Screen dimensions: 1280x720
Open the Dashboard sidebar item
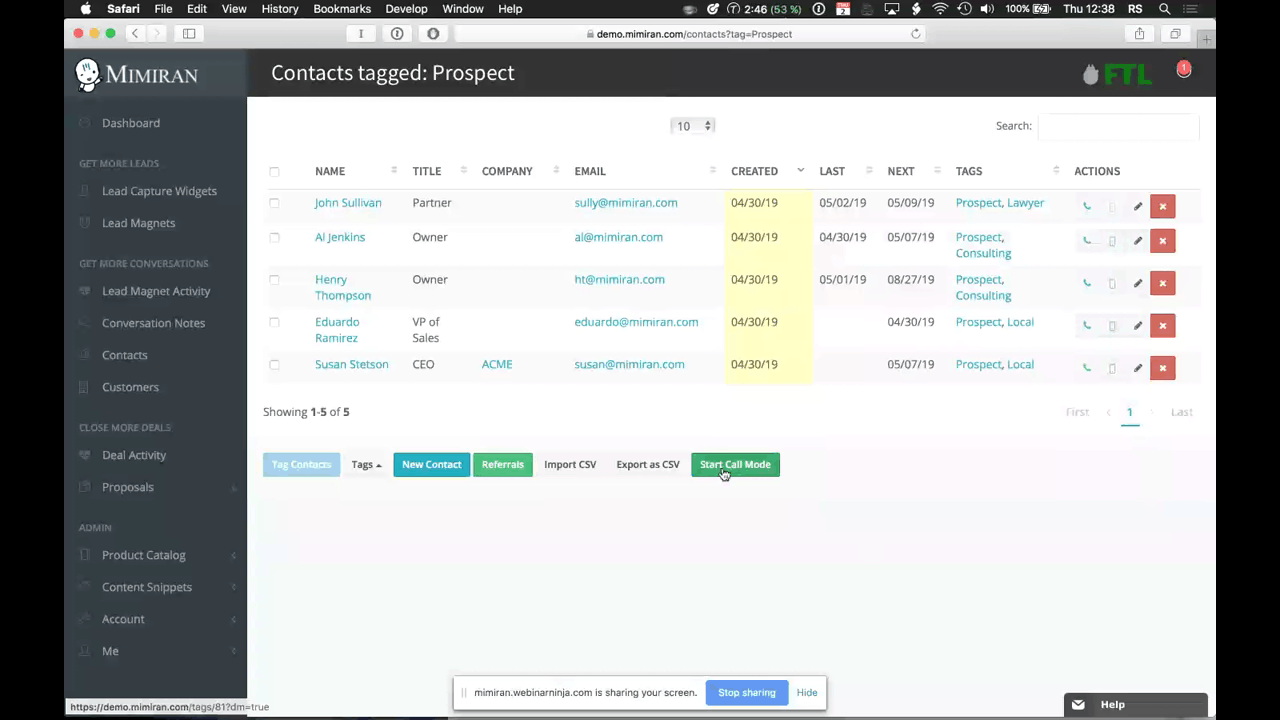tap(131, 123)
